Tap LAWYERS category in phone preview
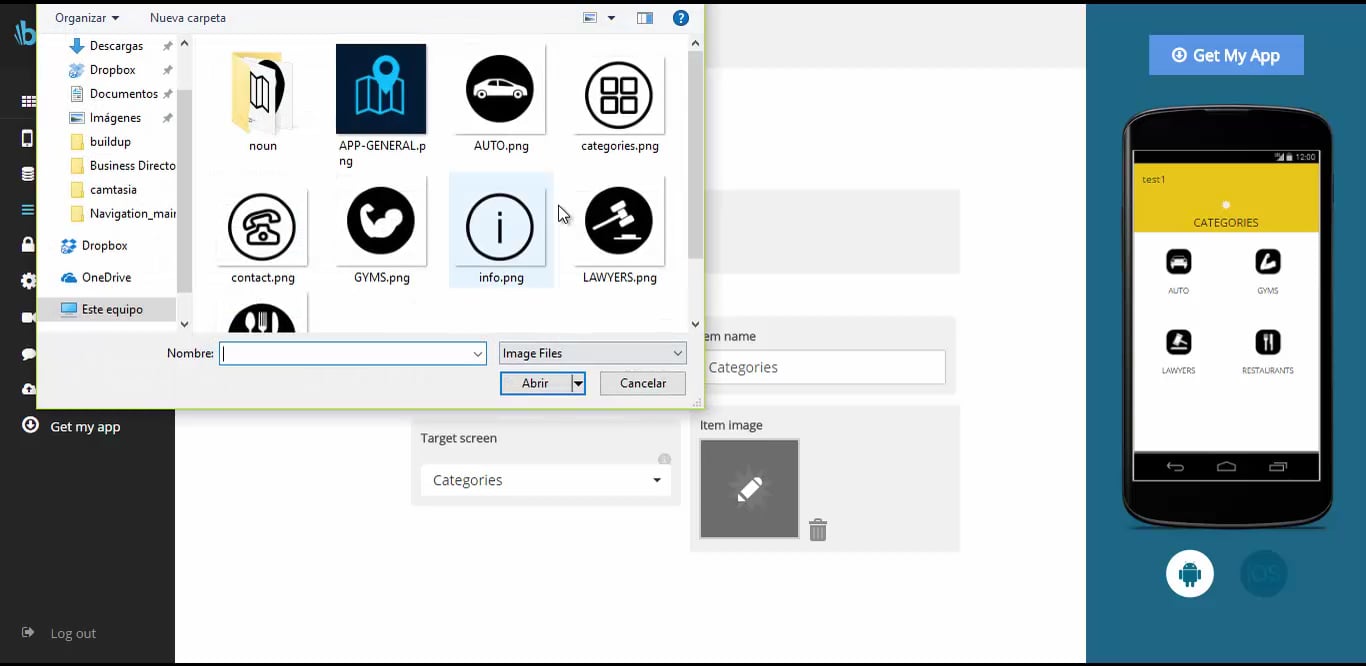This screenshot has height=666, width=1366. click(x=1179, y=352)
